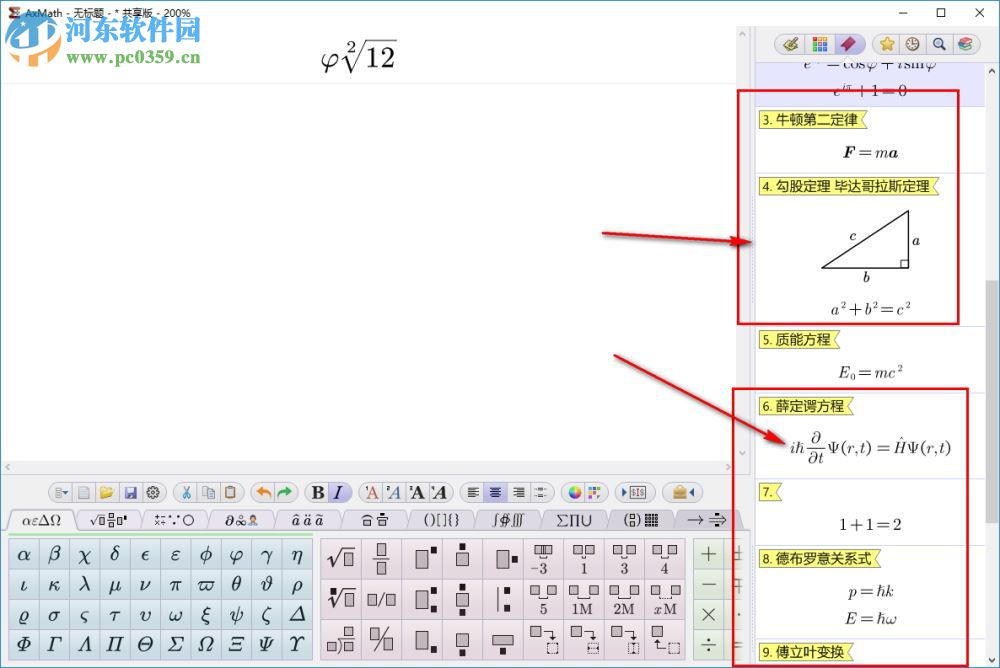This screenshot has height=668, width=1000.
Task: Select the handwriting input icon
Action: click(x=789, y=44)
